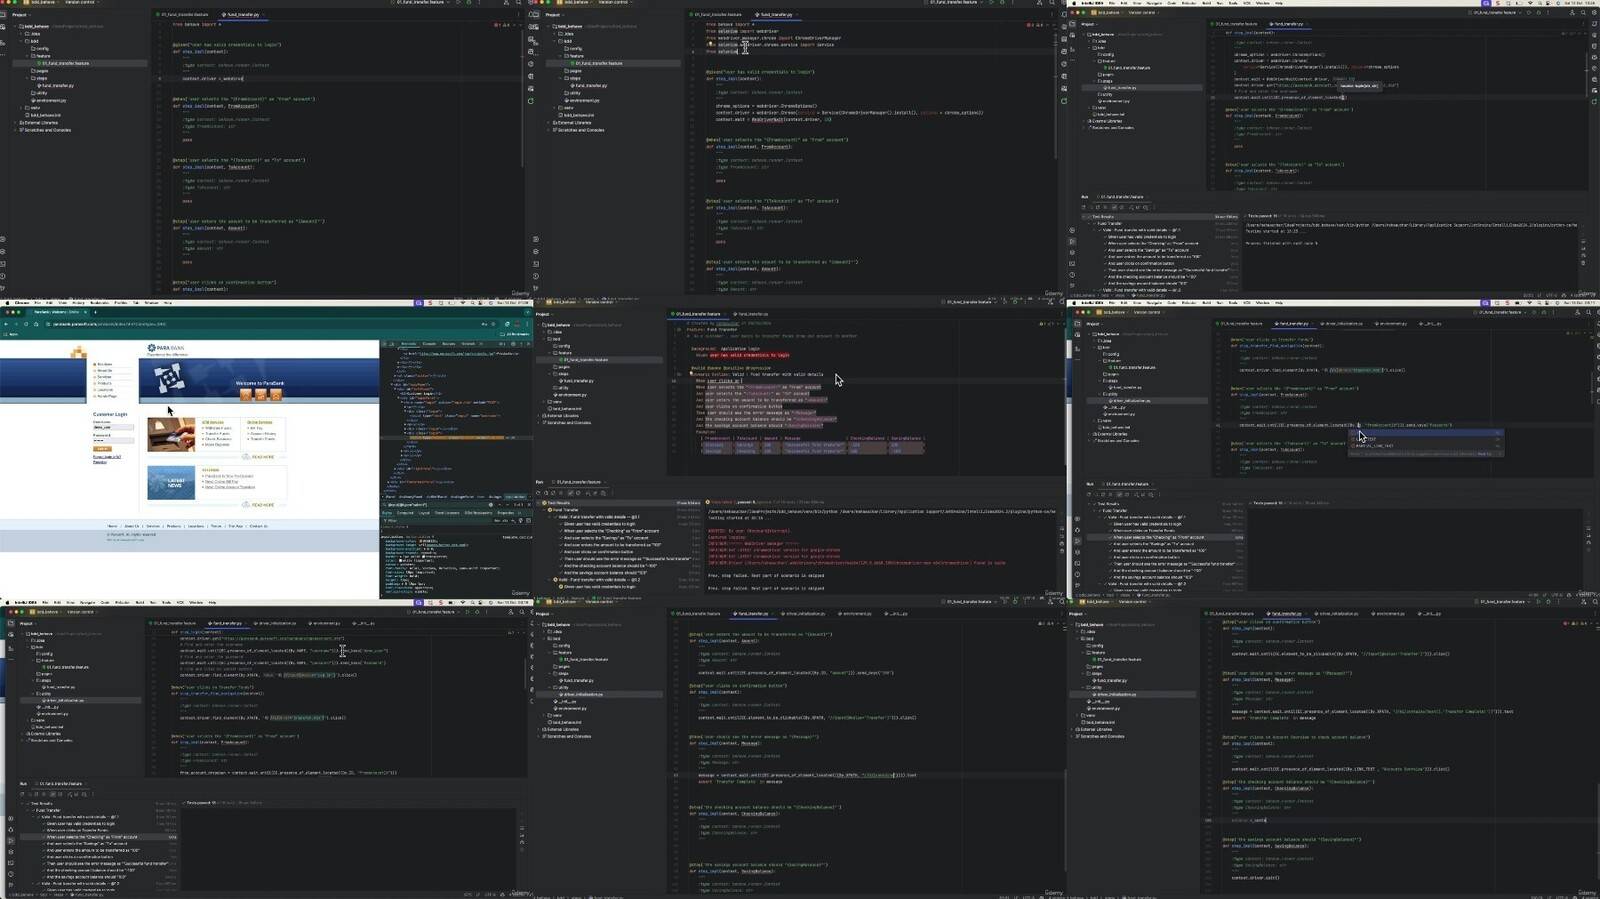The image size is (1600, 899).
Task: Click Contact Us in ParaBank footer
Action: pyautogui.click(x=258, y=526)
